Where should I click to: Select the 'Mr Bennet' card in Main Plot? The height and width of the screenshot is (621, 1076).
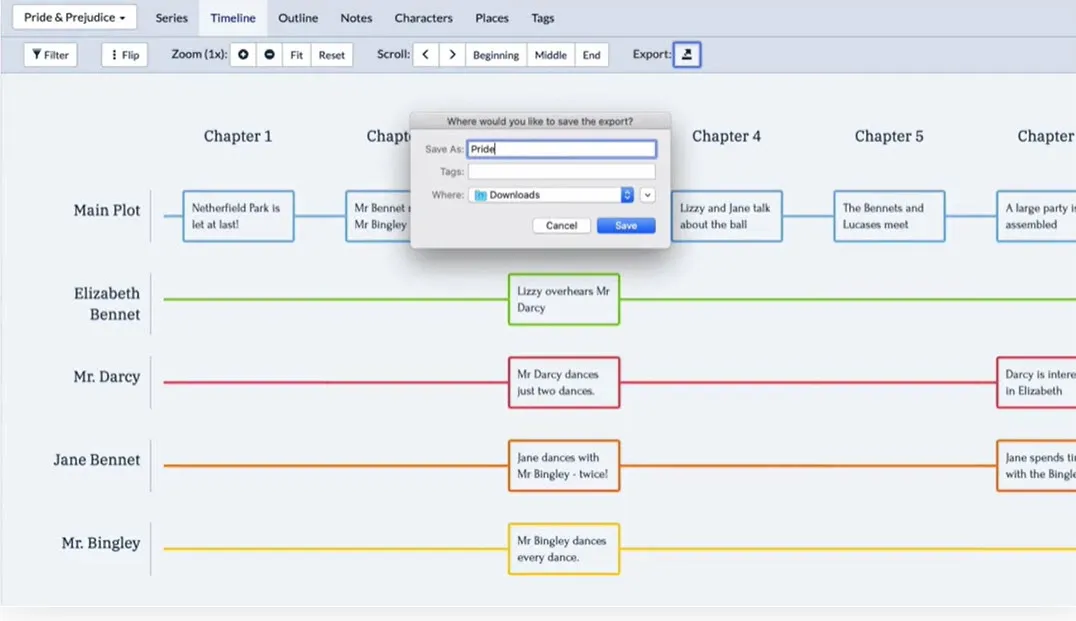tap(378, 216)
